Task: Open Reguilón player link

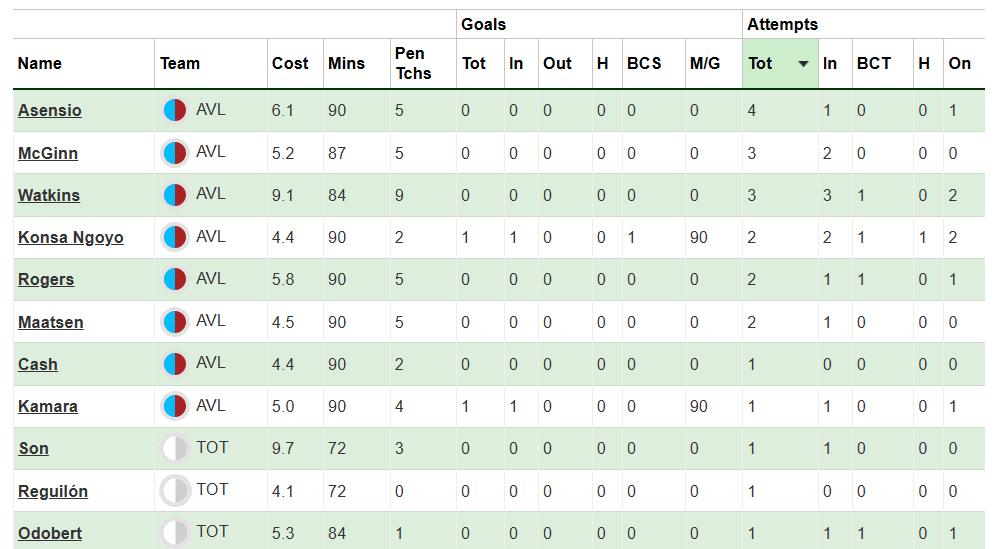Action: pos(53,491)
